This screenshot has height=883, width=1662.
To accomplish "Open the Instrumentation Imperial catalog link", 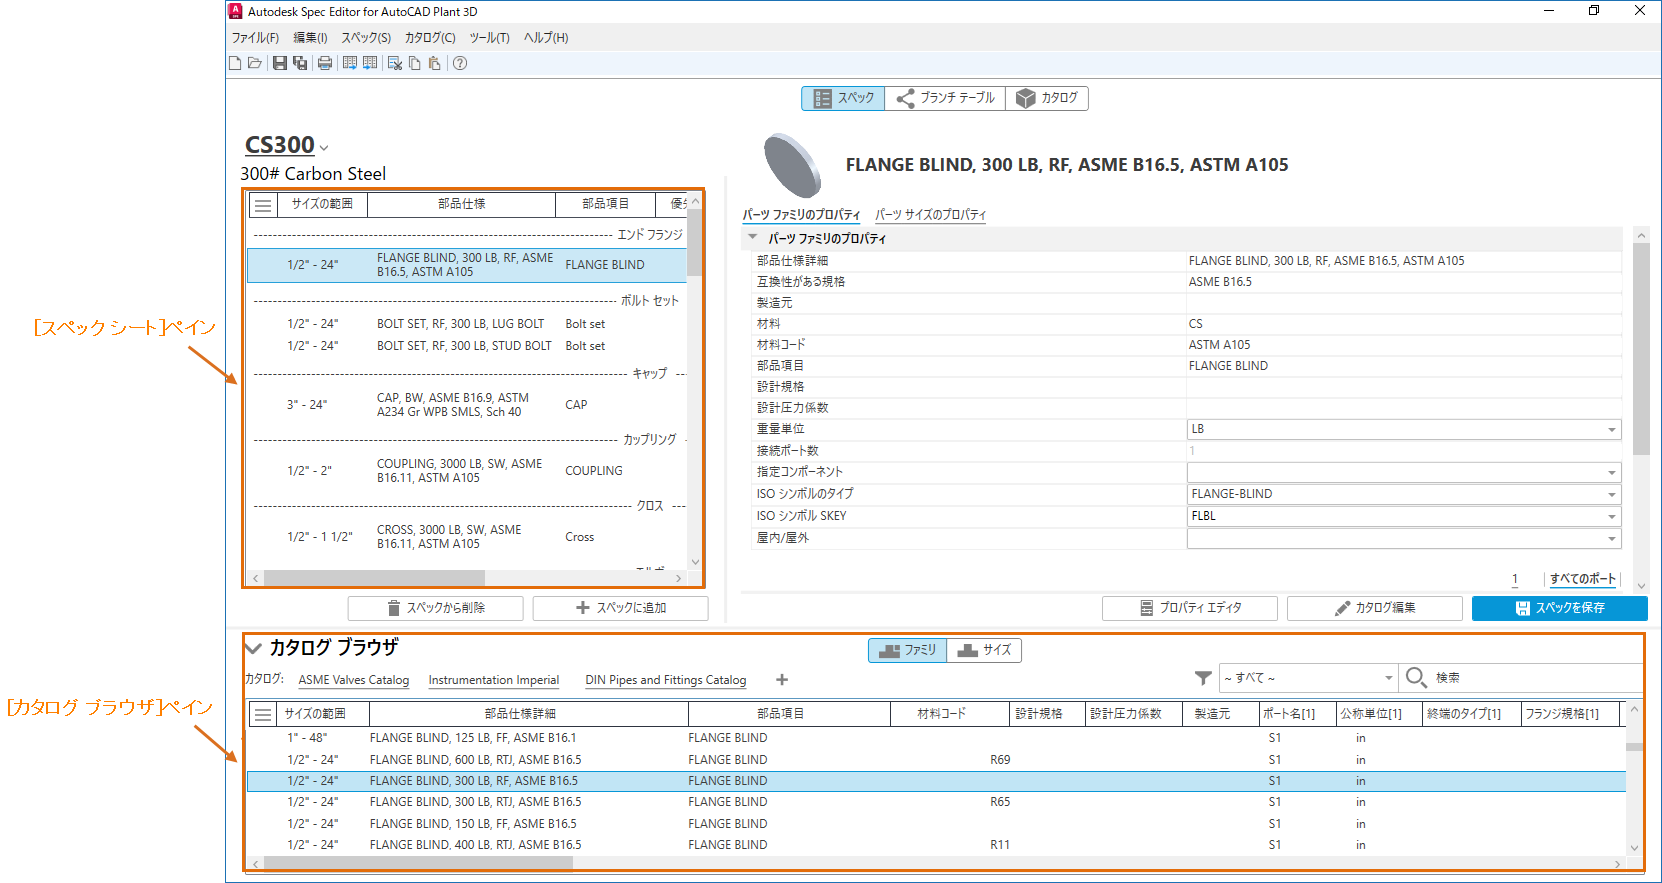I will tap(494, 680).
